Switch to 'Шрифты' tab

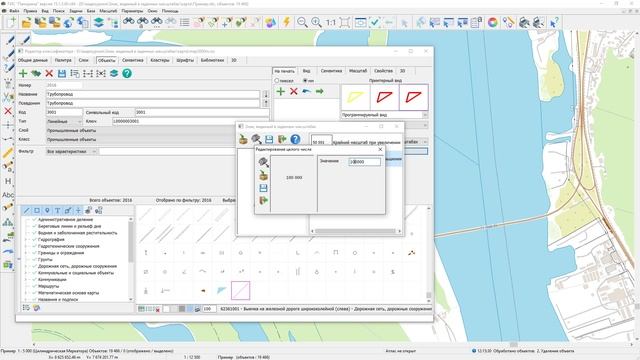pyautogui.click(x=185, y=60)
